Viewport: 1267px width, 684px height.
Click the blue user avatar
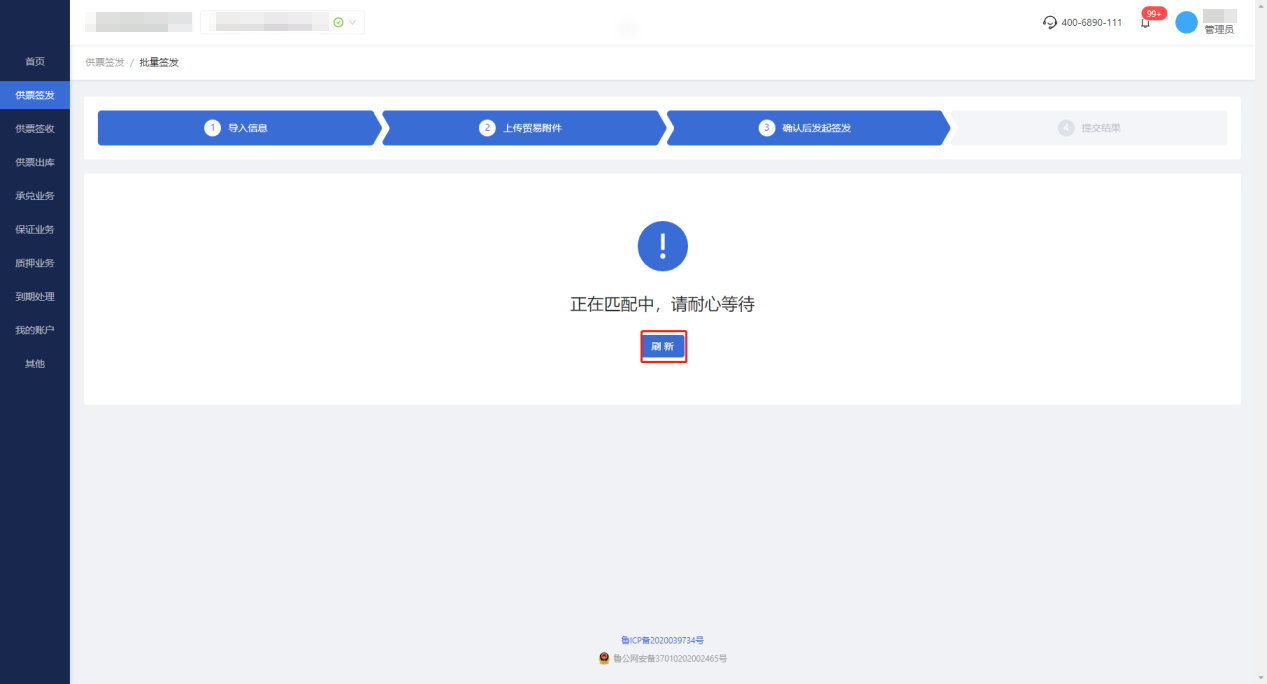[x=1186, y=22]
